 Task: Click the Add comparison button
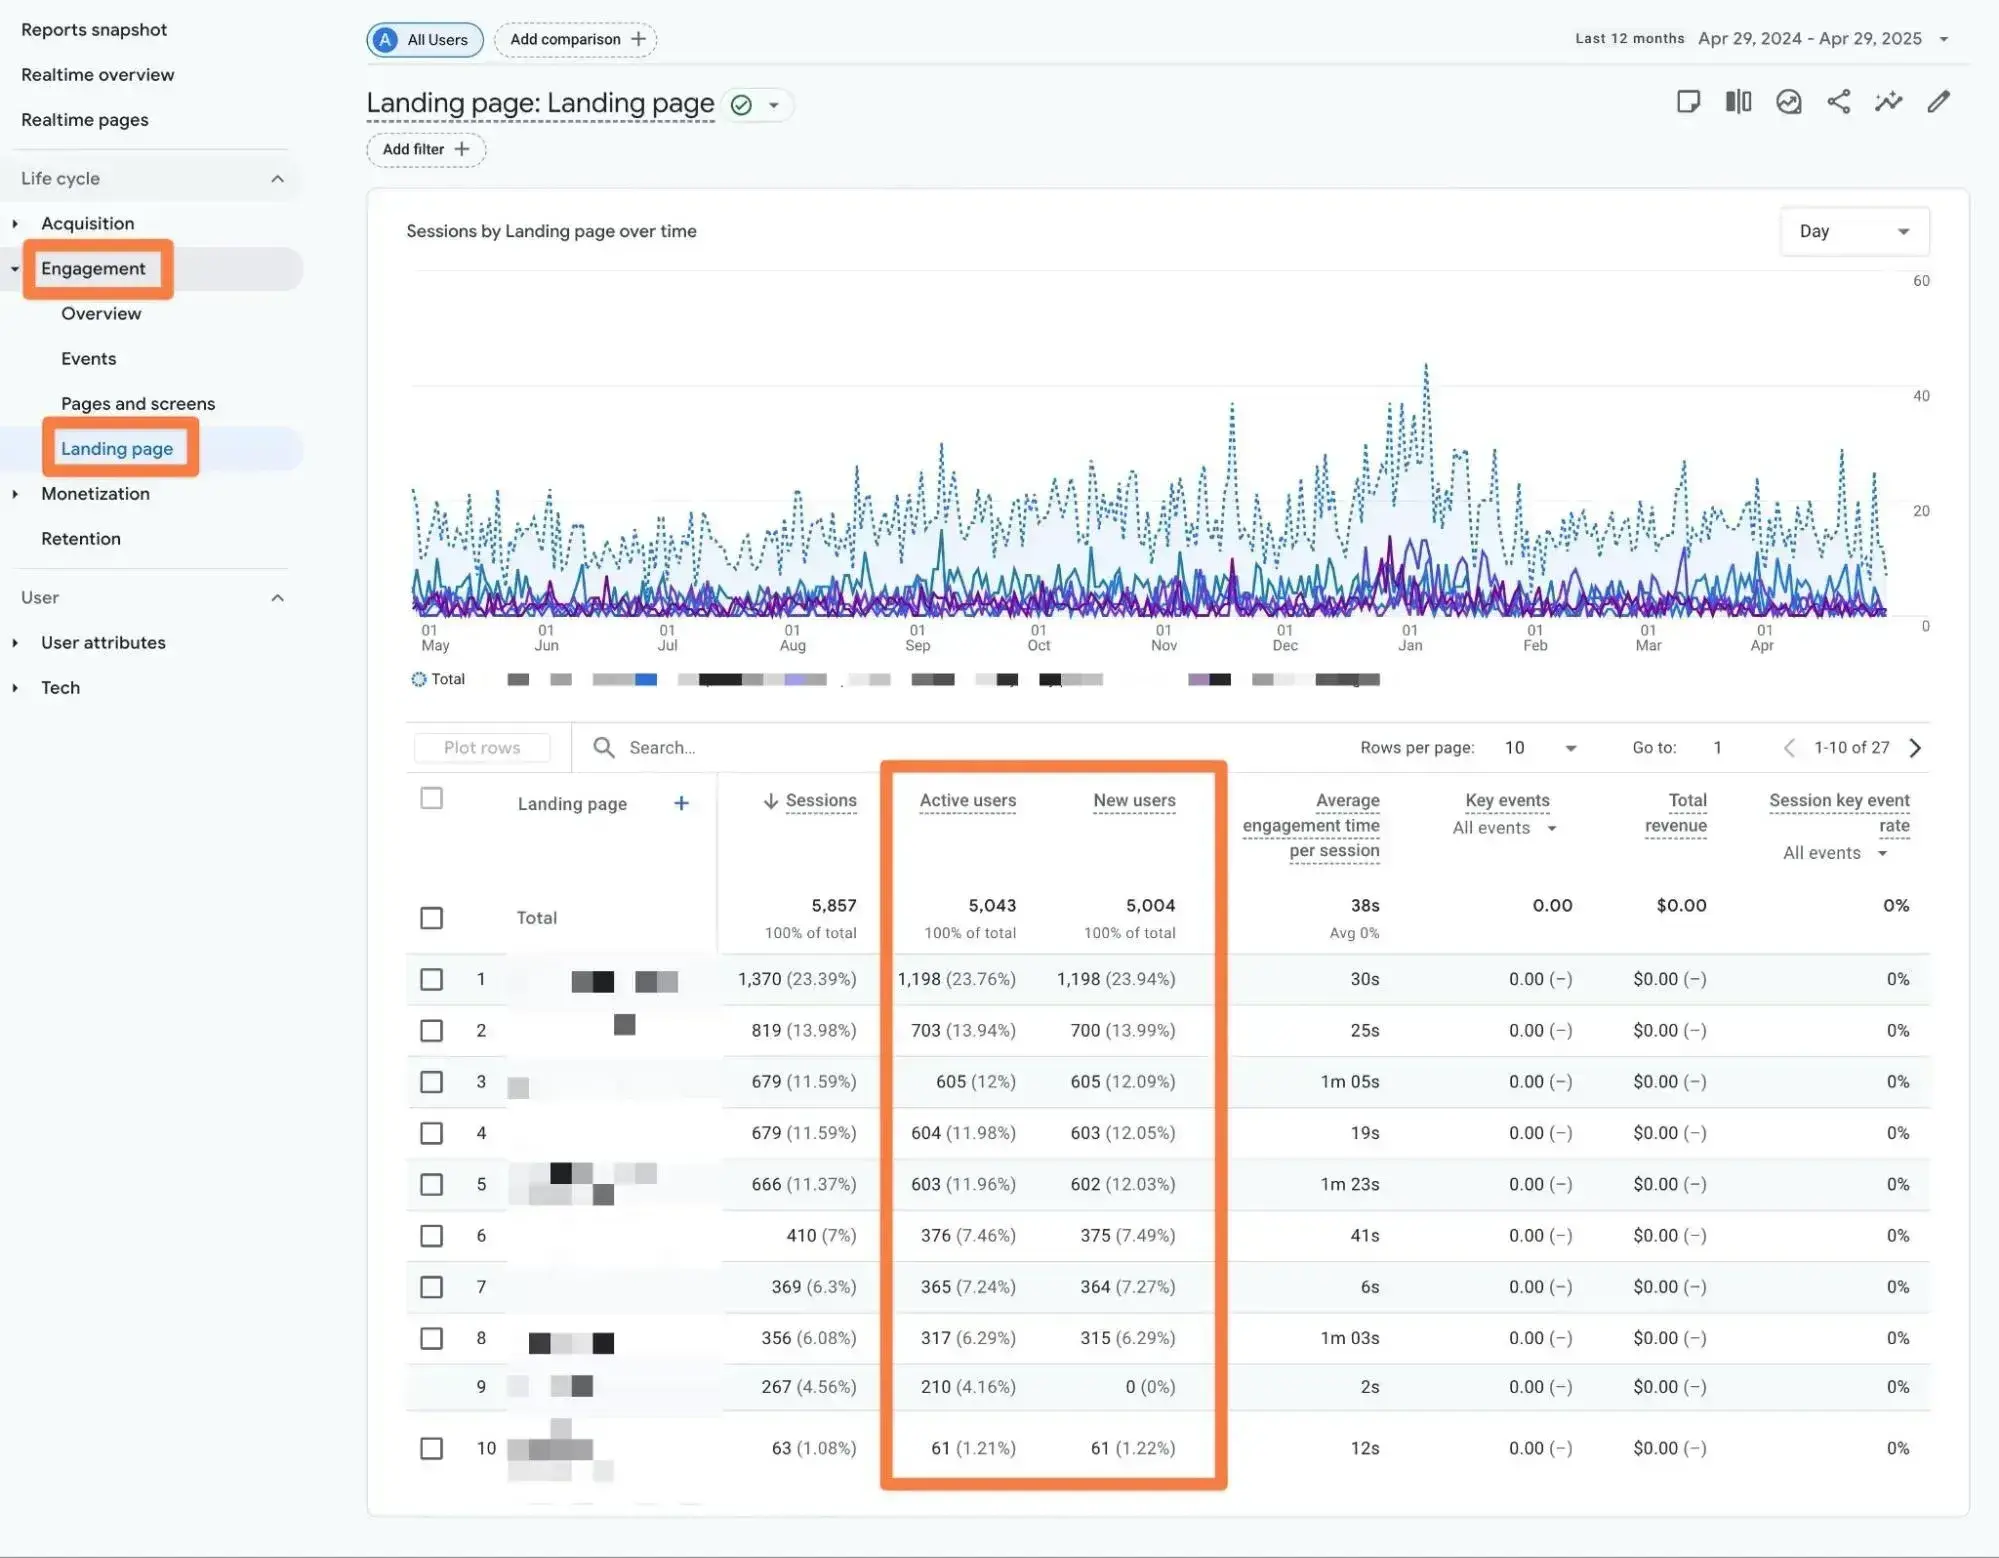tap(575, 39)
